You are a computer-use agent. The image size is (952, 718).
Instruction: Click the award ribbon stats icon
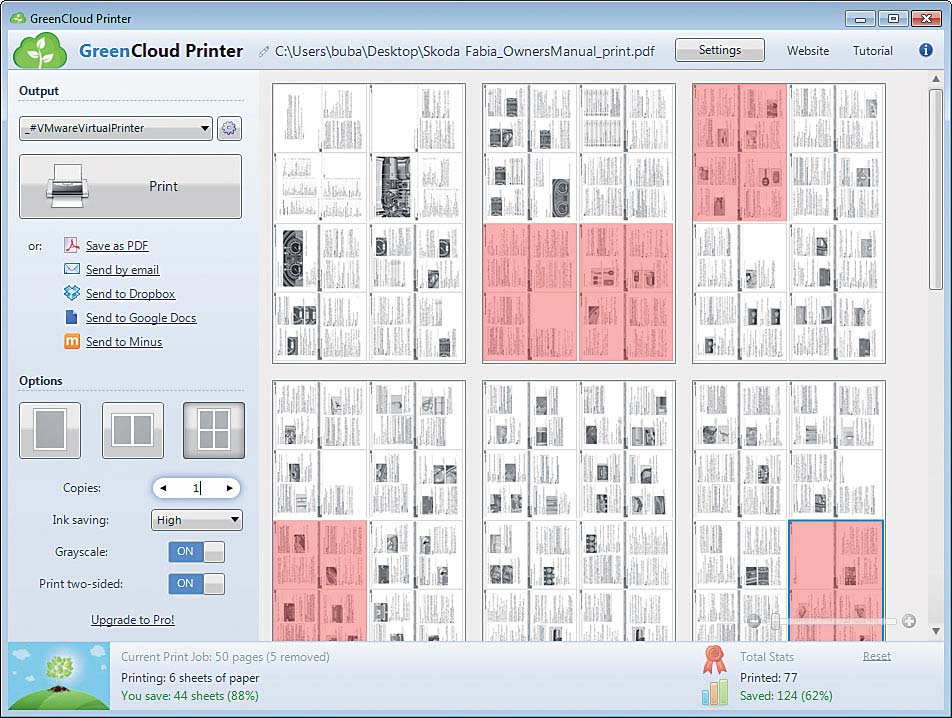point(715,660)
